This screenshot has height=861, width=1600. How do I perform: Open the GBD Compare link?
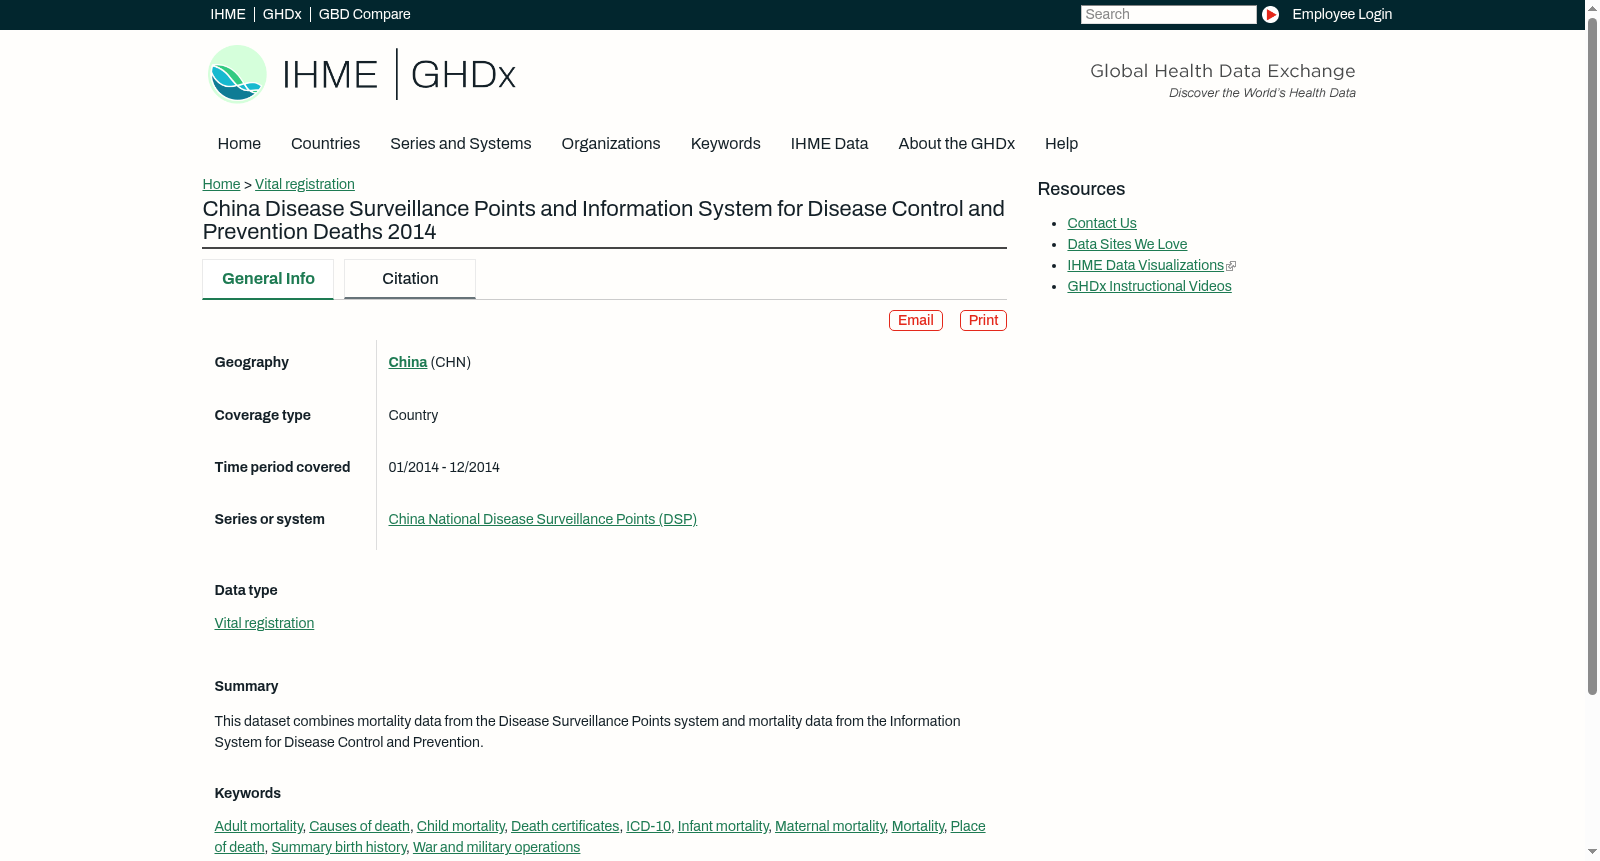pyautogui.click(x=365, y=14)
